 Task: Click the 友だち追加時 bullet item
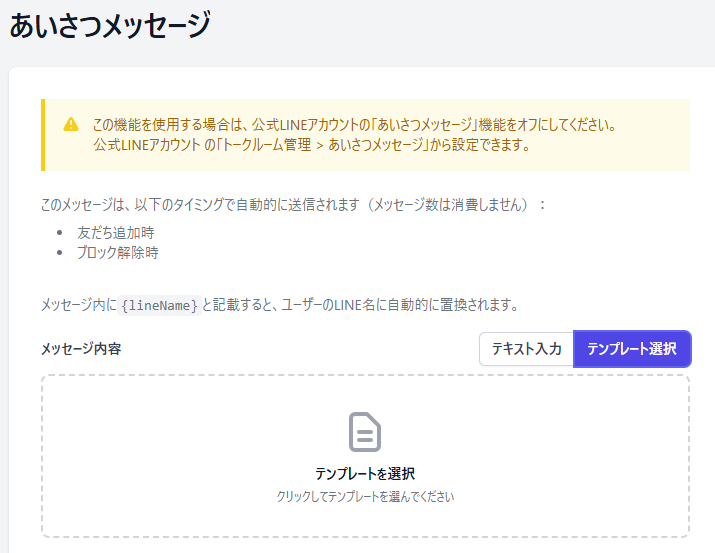(115, 232)
